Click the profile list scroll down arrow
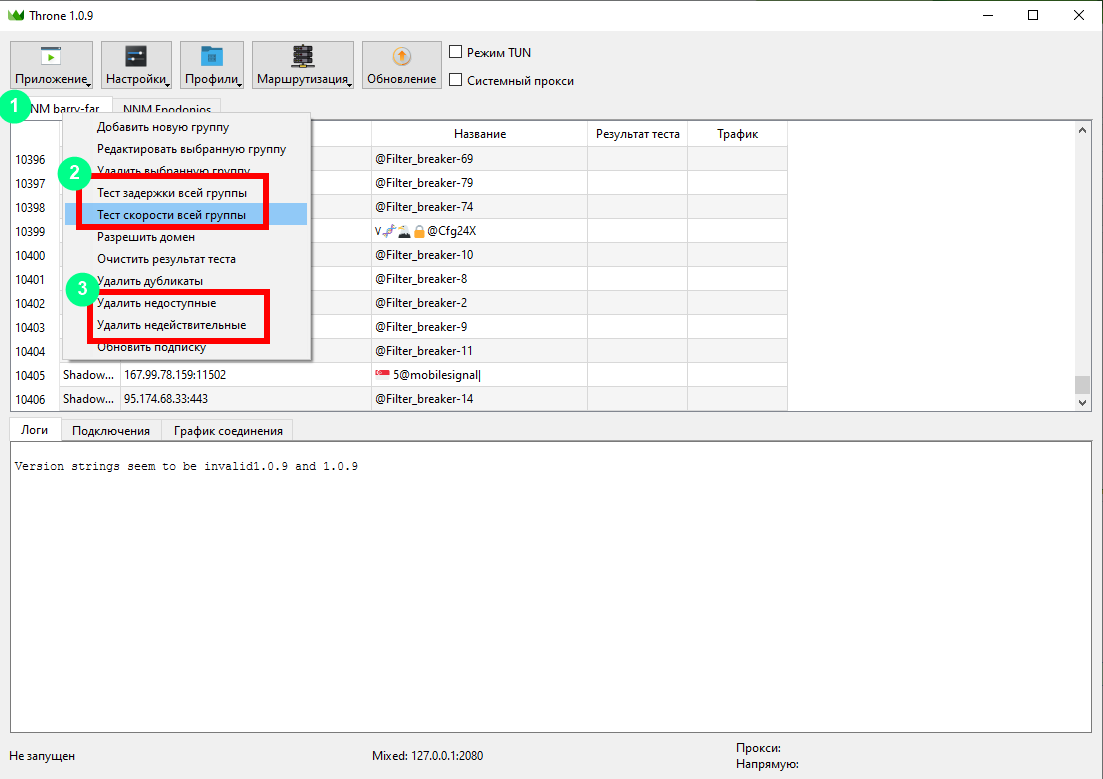The height and width of the screenshot is (779, 1103). [1083, 403]
